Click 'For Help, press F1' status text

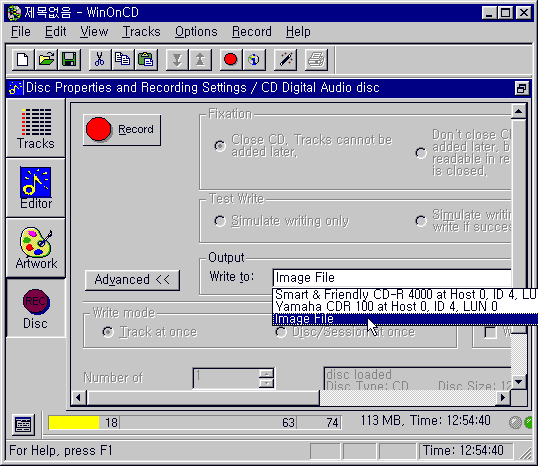point(61,451)
